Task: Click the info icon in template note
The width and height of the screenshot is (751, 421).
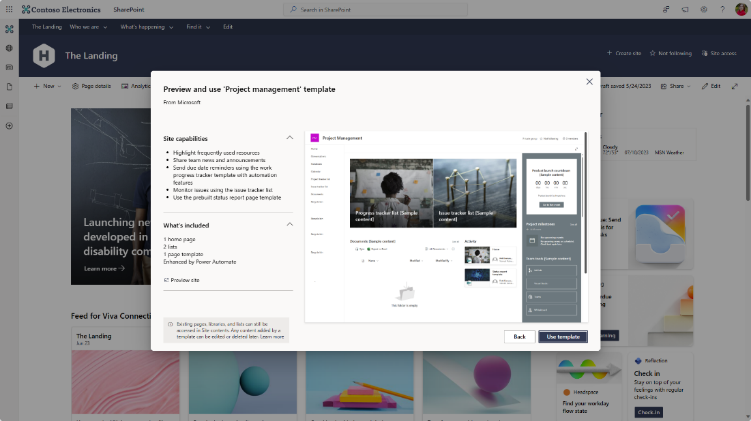Action: click(170, 324)
